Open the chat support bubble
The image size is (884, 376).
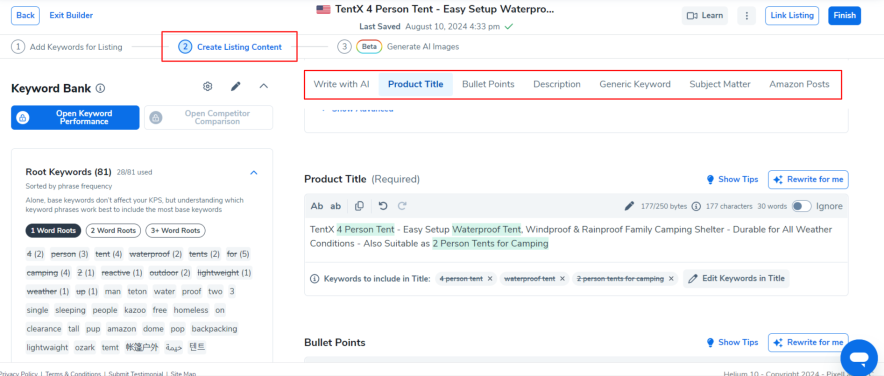pyautogui.click(x=859, y=357)
